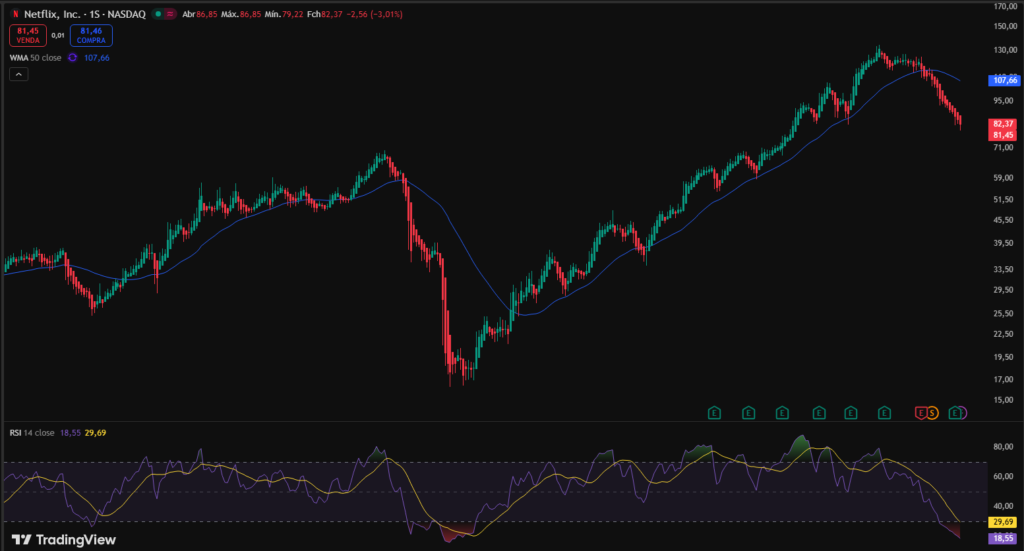Click the pink approximate-equals data icon
This screenshot has width=1024, height=551.
[x=170, y=14]
